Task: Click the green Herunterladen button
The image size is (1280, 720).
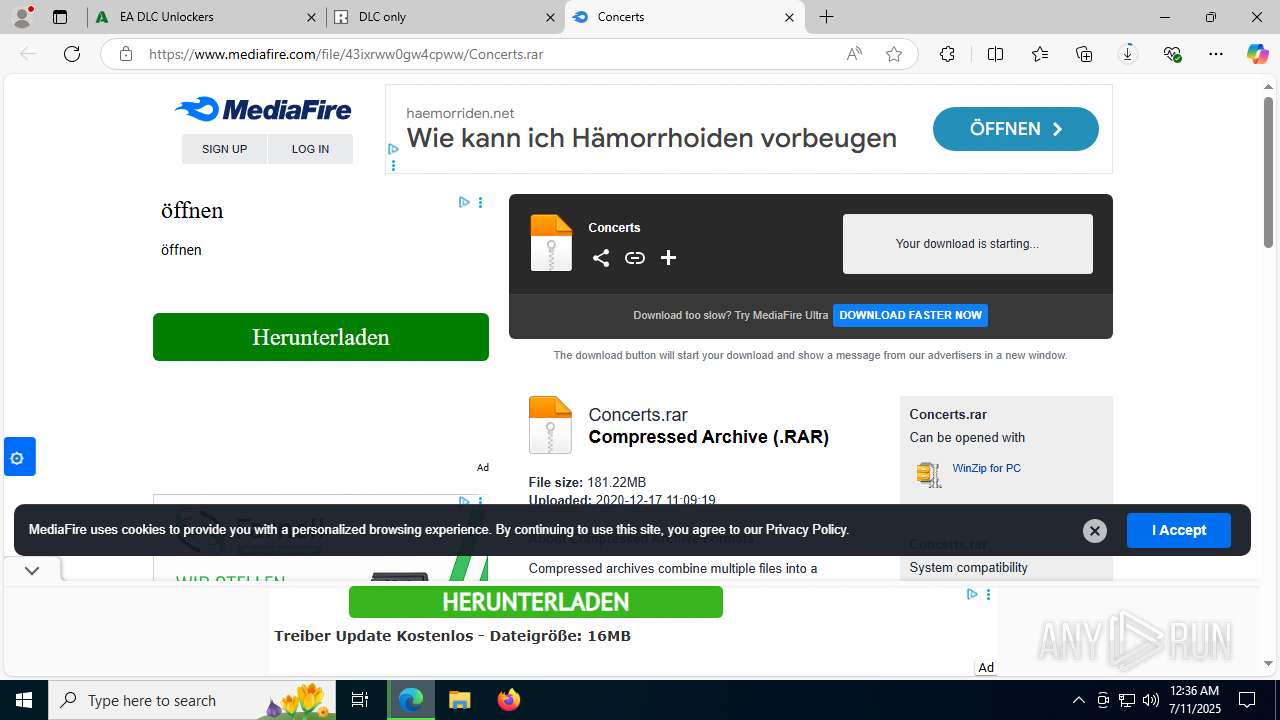Action: [x=321, y=337]
